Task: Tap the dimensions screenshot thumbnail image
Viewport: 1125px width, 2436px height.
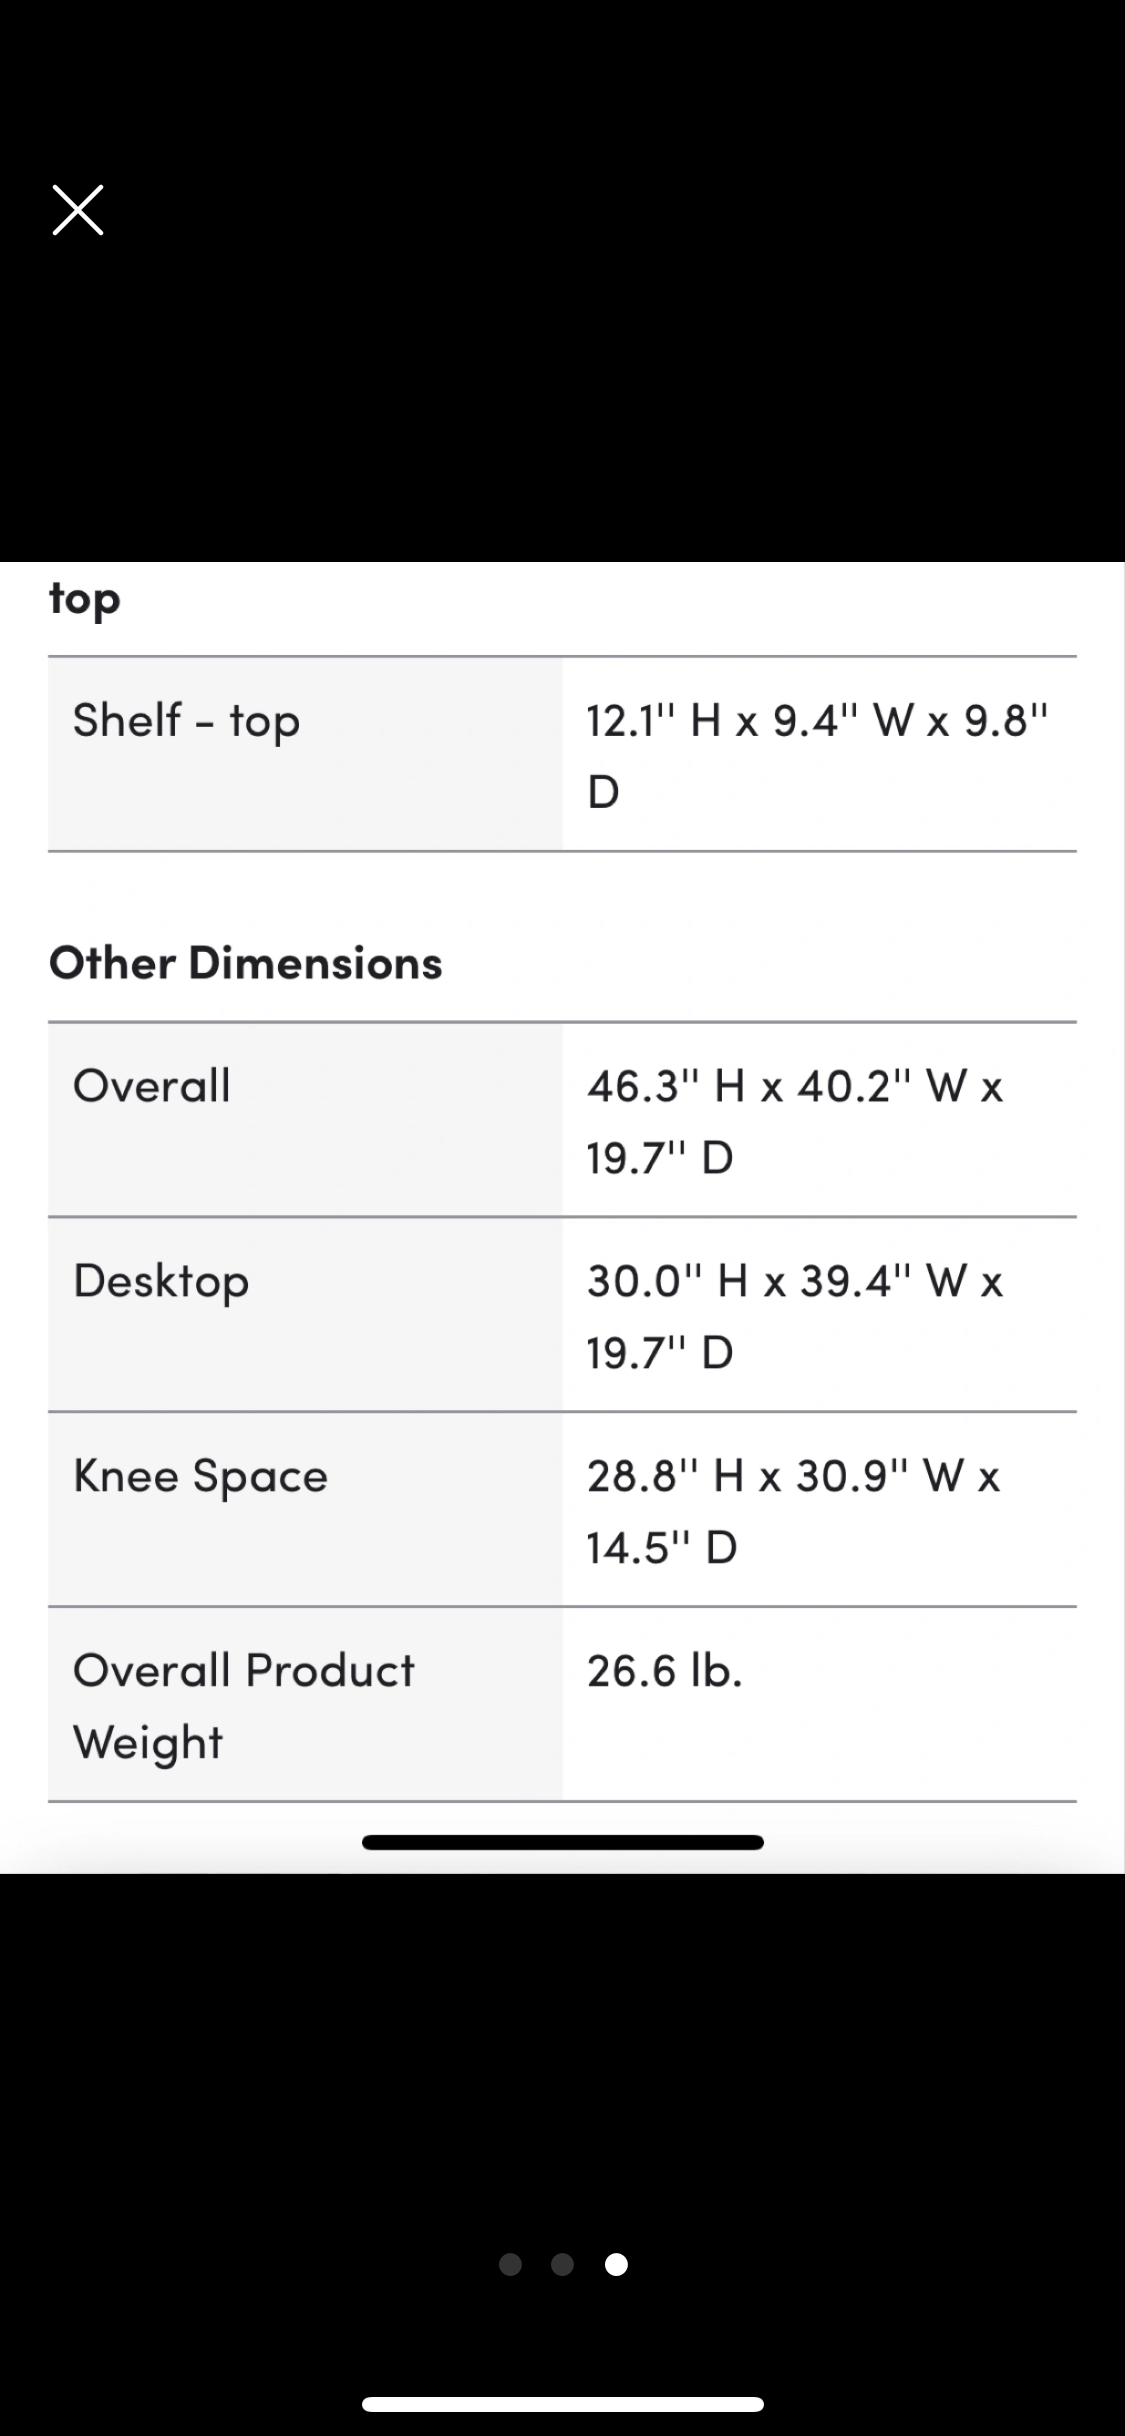Action: pos(562,1217)
